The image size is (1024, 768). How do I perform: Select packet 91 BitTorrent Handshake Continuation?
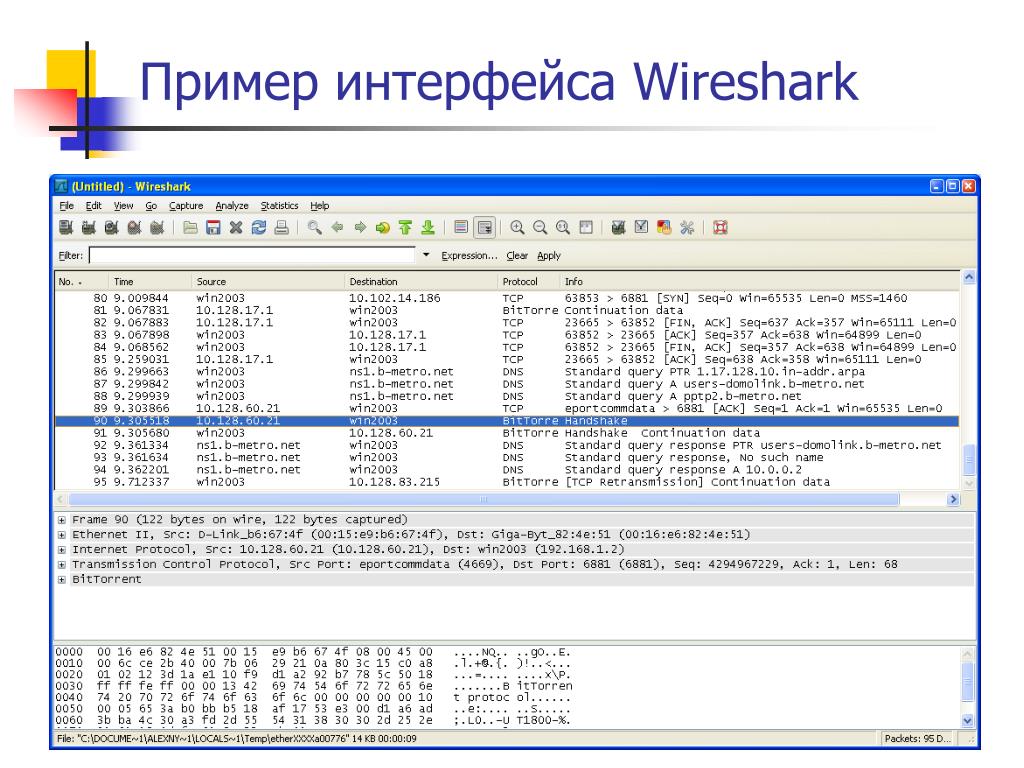pyautogui.click(x=507, y=433)
